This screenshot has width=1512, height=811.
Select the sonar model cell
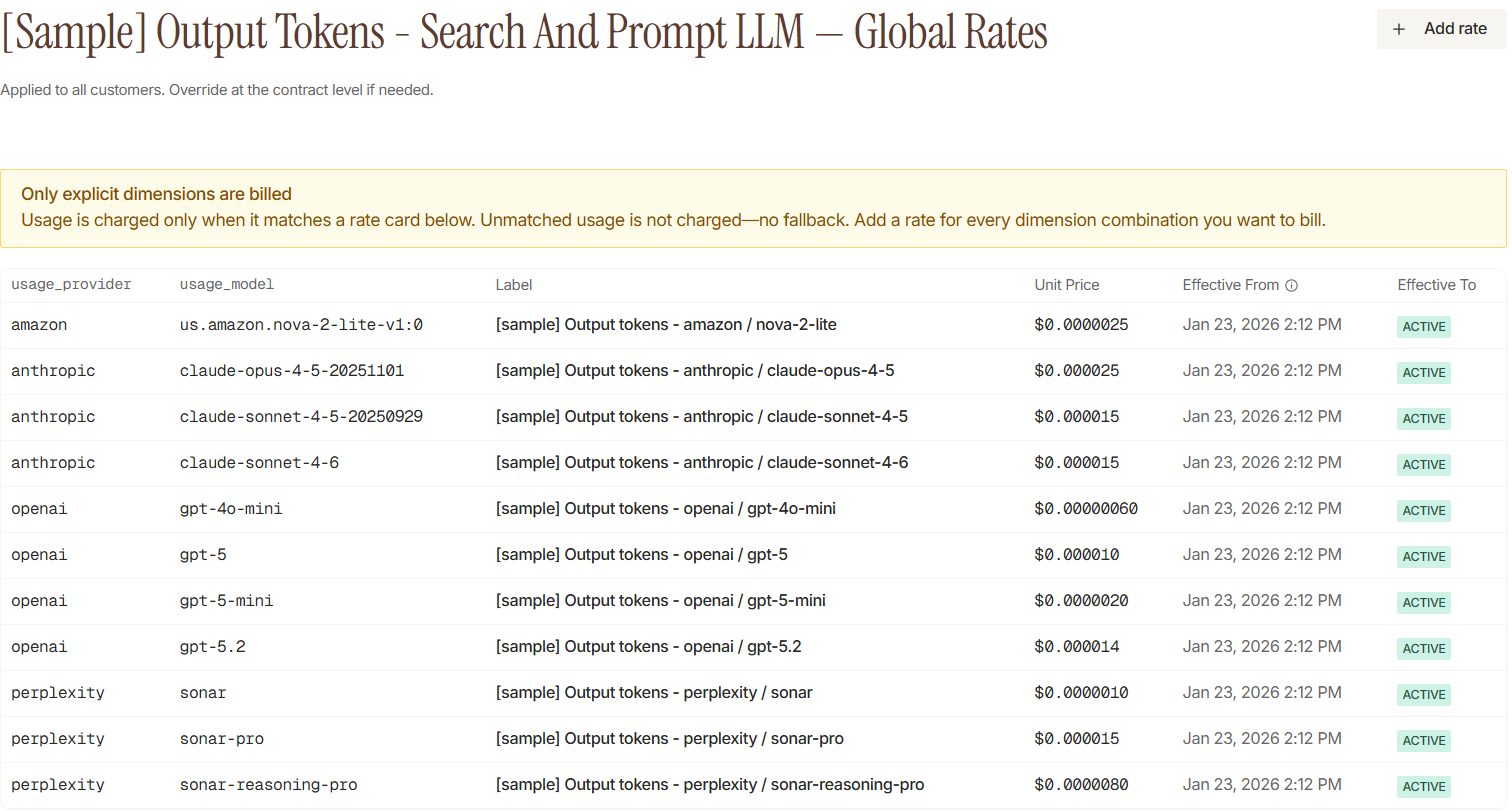203,693
